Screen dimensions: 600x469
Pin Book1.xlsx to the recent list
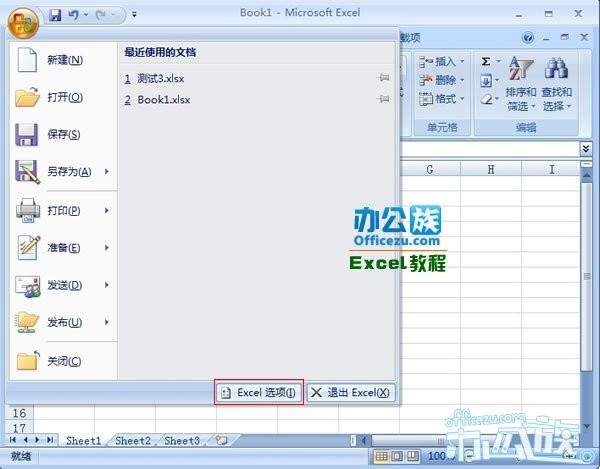click(383, 99)
